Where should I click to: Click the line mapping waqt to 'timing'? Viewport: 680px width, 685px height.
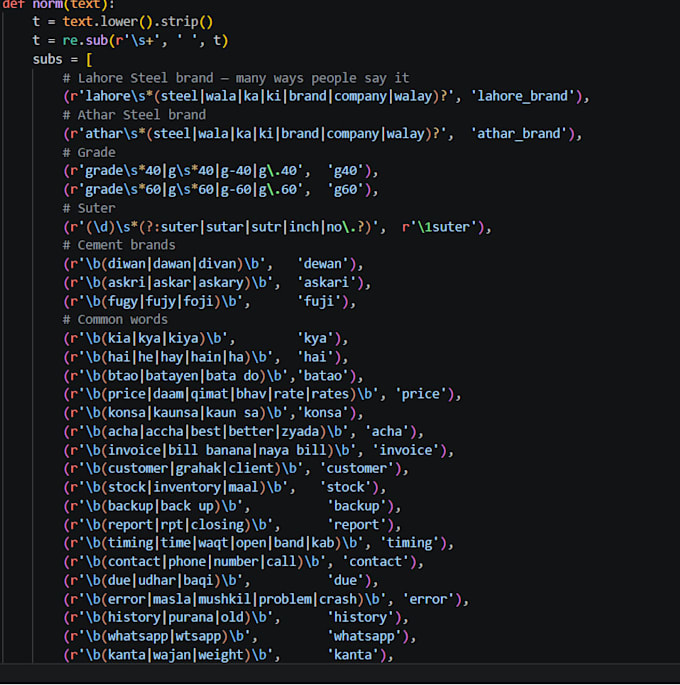[259, 543]
